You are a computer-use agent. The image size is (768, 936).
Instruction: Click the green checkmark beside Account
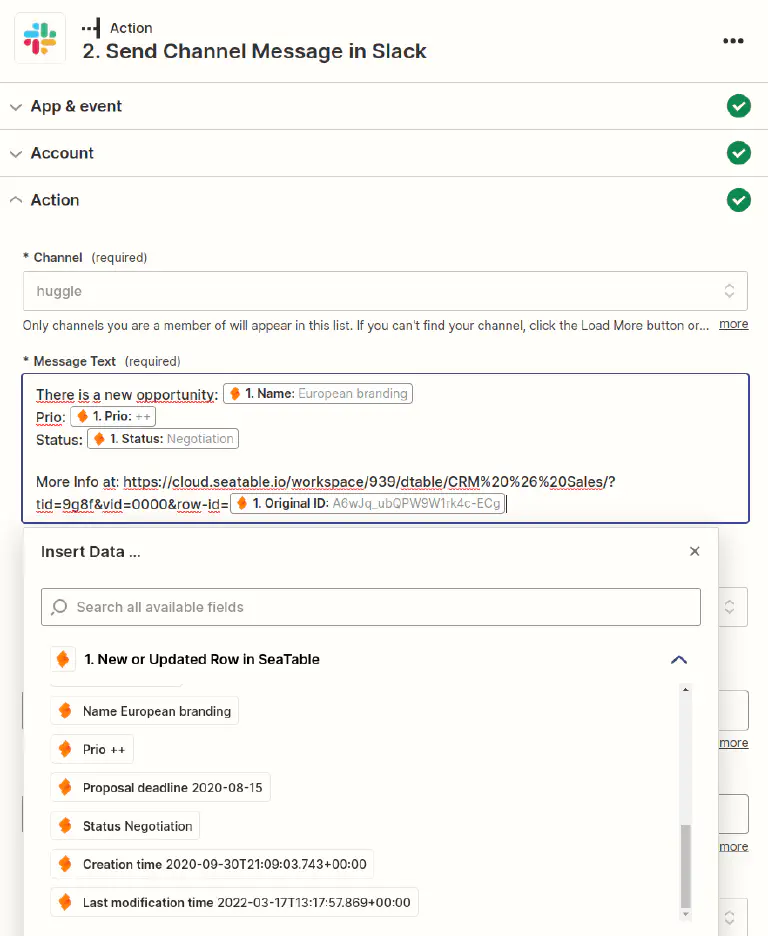pyautogui.click(x=738, y=153)
